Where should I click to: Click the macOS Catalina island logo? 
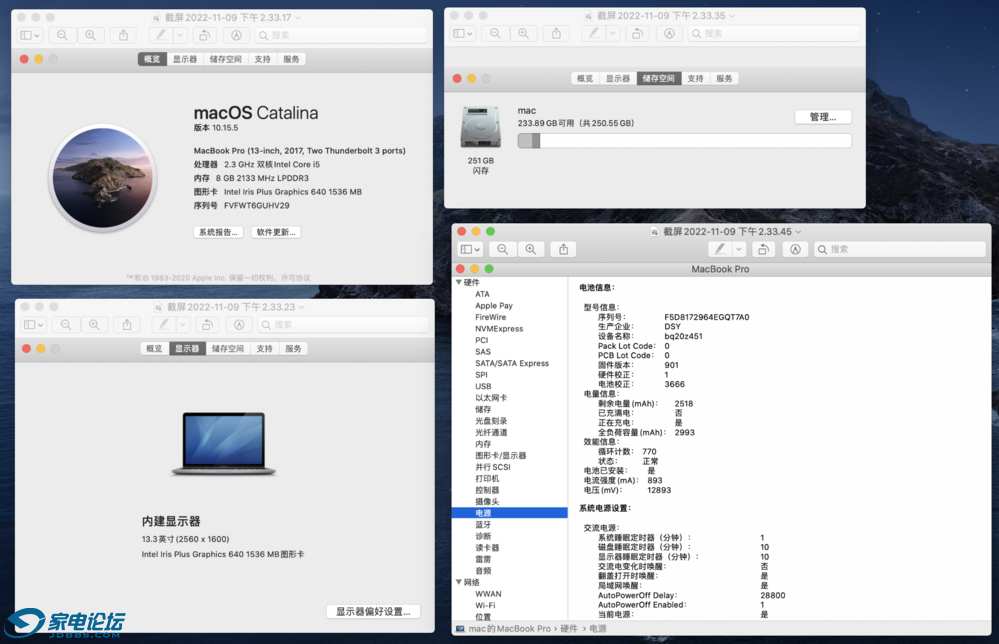(103, 177)
